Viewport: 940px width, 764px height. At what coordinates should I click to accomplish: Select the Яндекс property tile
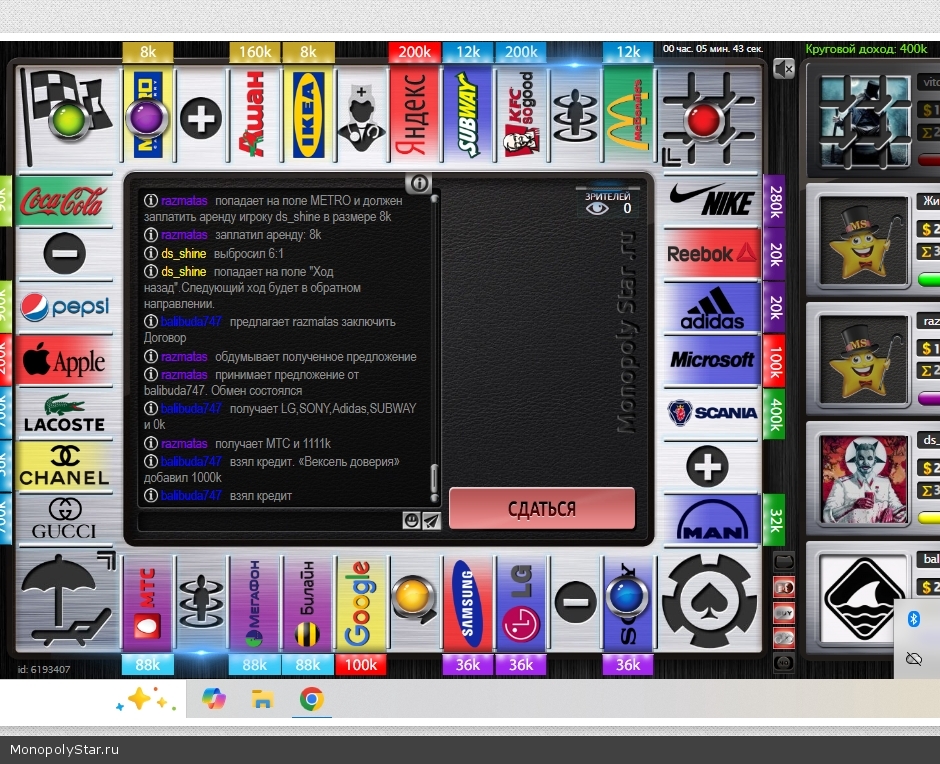[414, 115]
